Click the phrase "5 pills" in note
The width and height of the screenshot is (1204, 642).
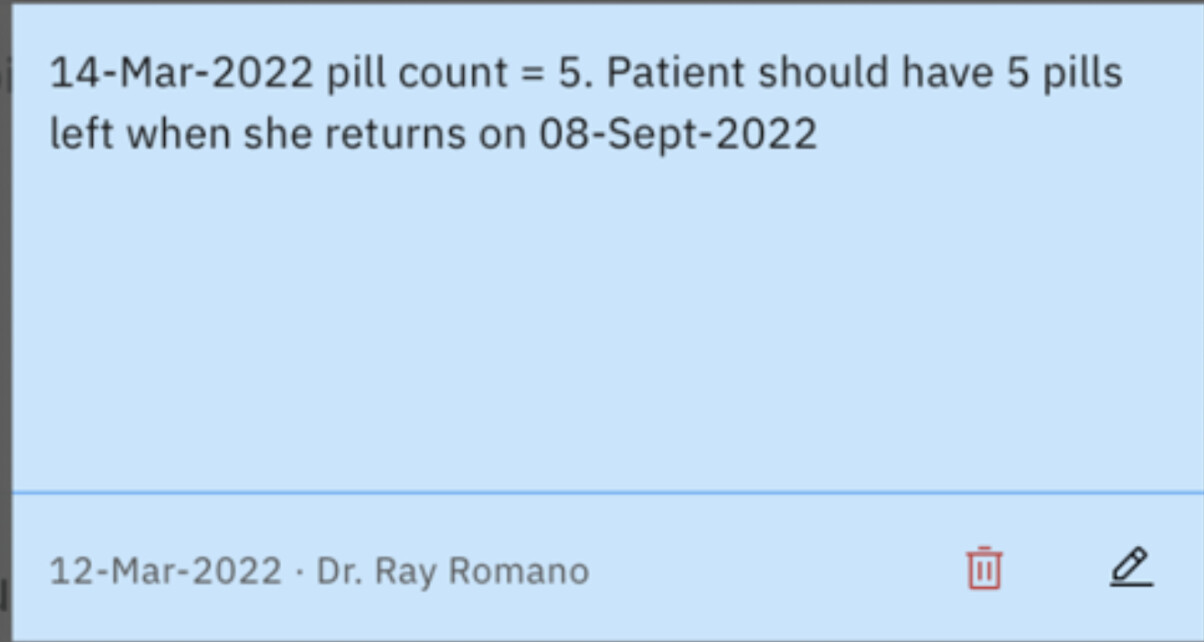(1064, 73)
